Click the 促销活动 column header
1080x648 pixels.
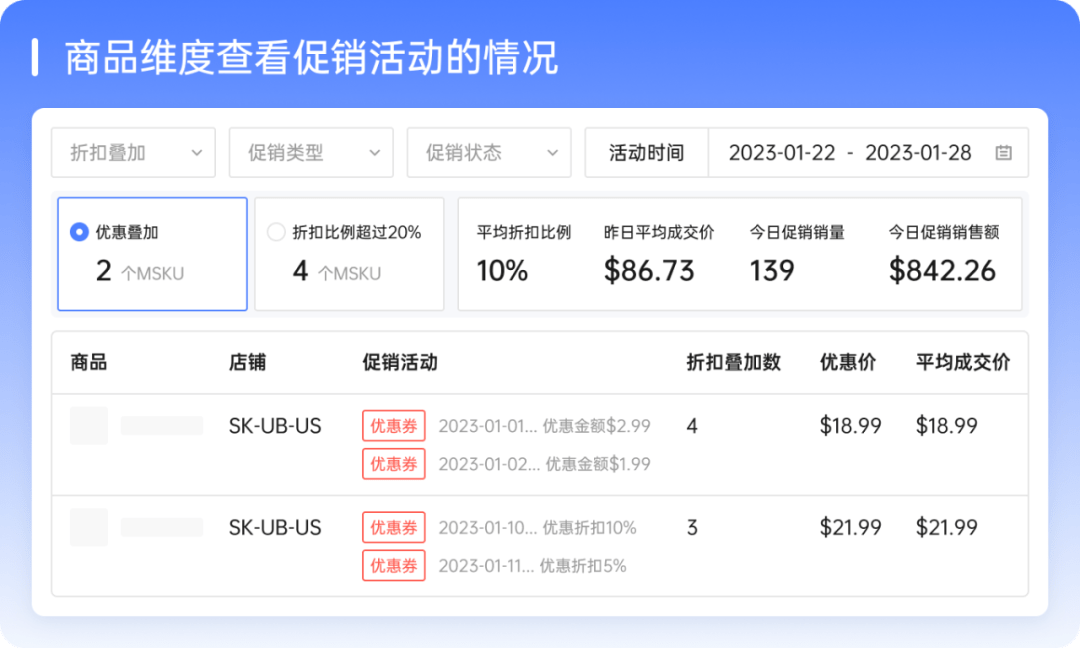click(400, 362)
